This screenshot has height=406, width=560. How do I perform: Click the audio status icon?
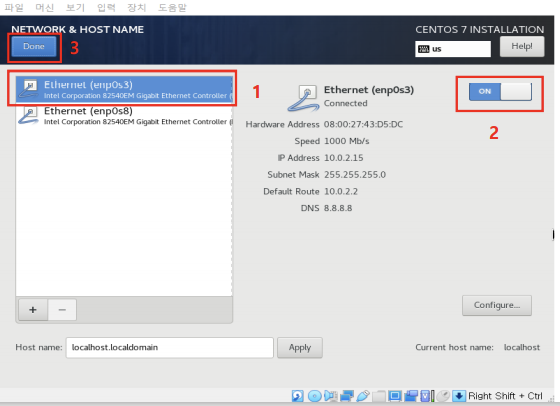click(331, 396)
